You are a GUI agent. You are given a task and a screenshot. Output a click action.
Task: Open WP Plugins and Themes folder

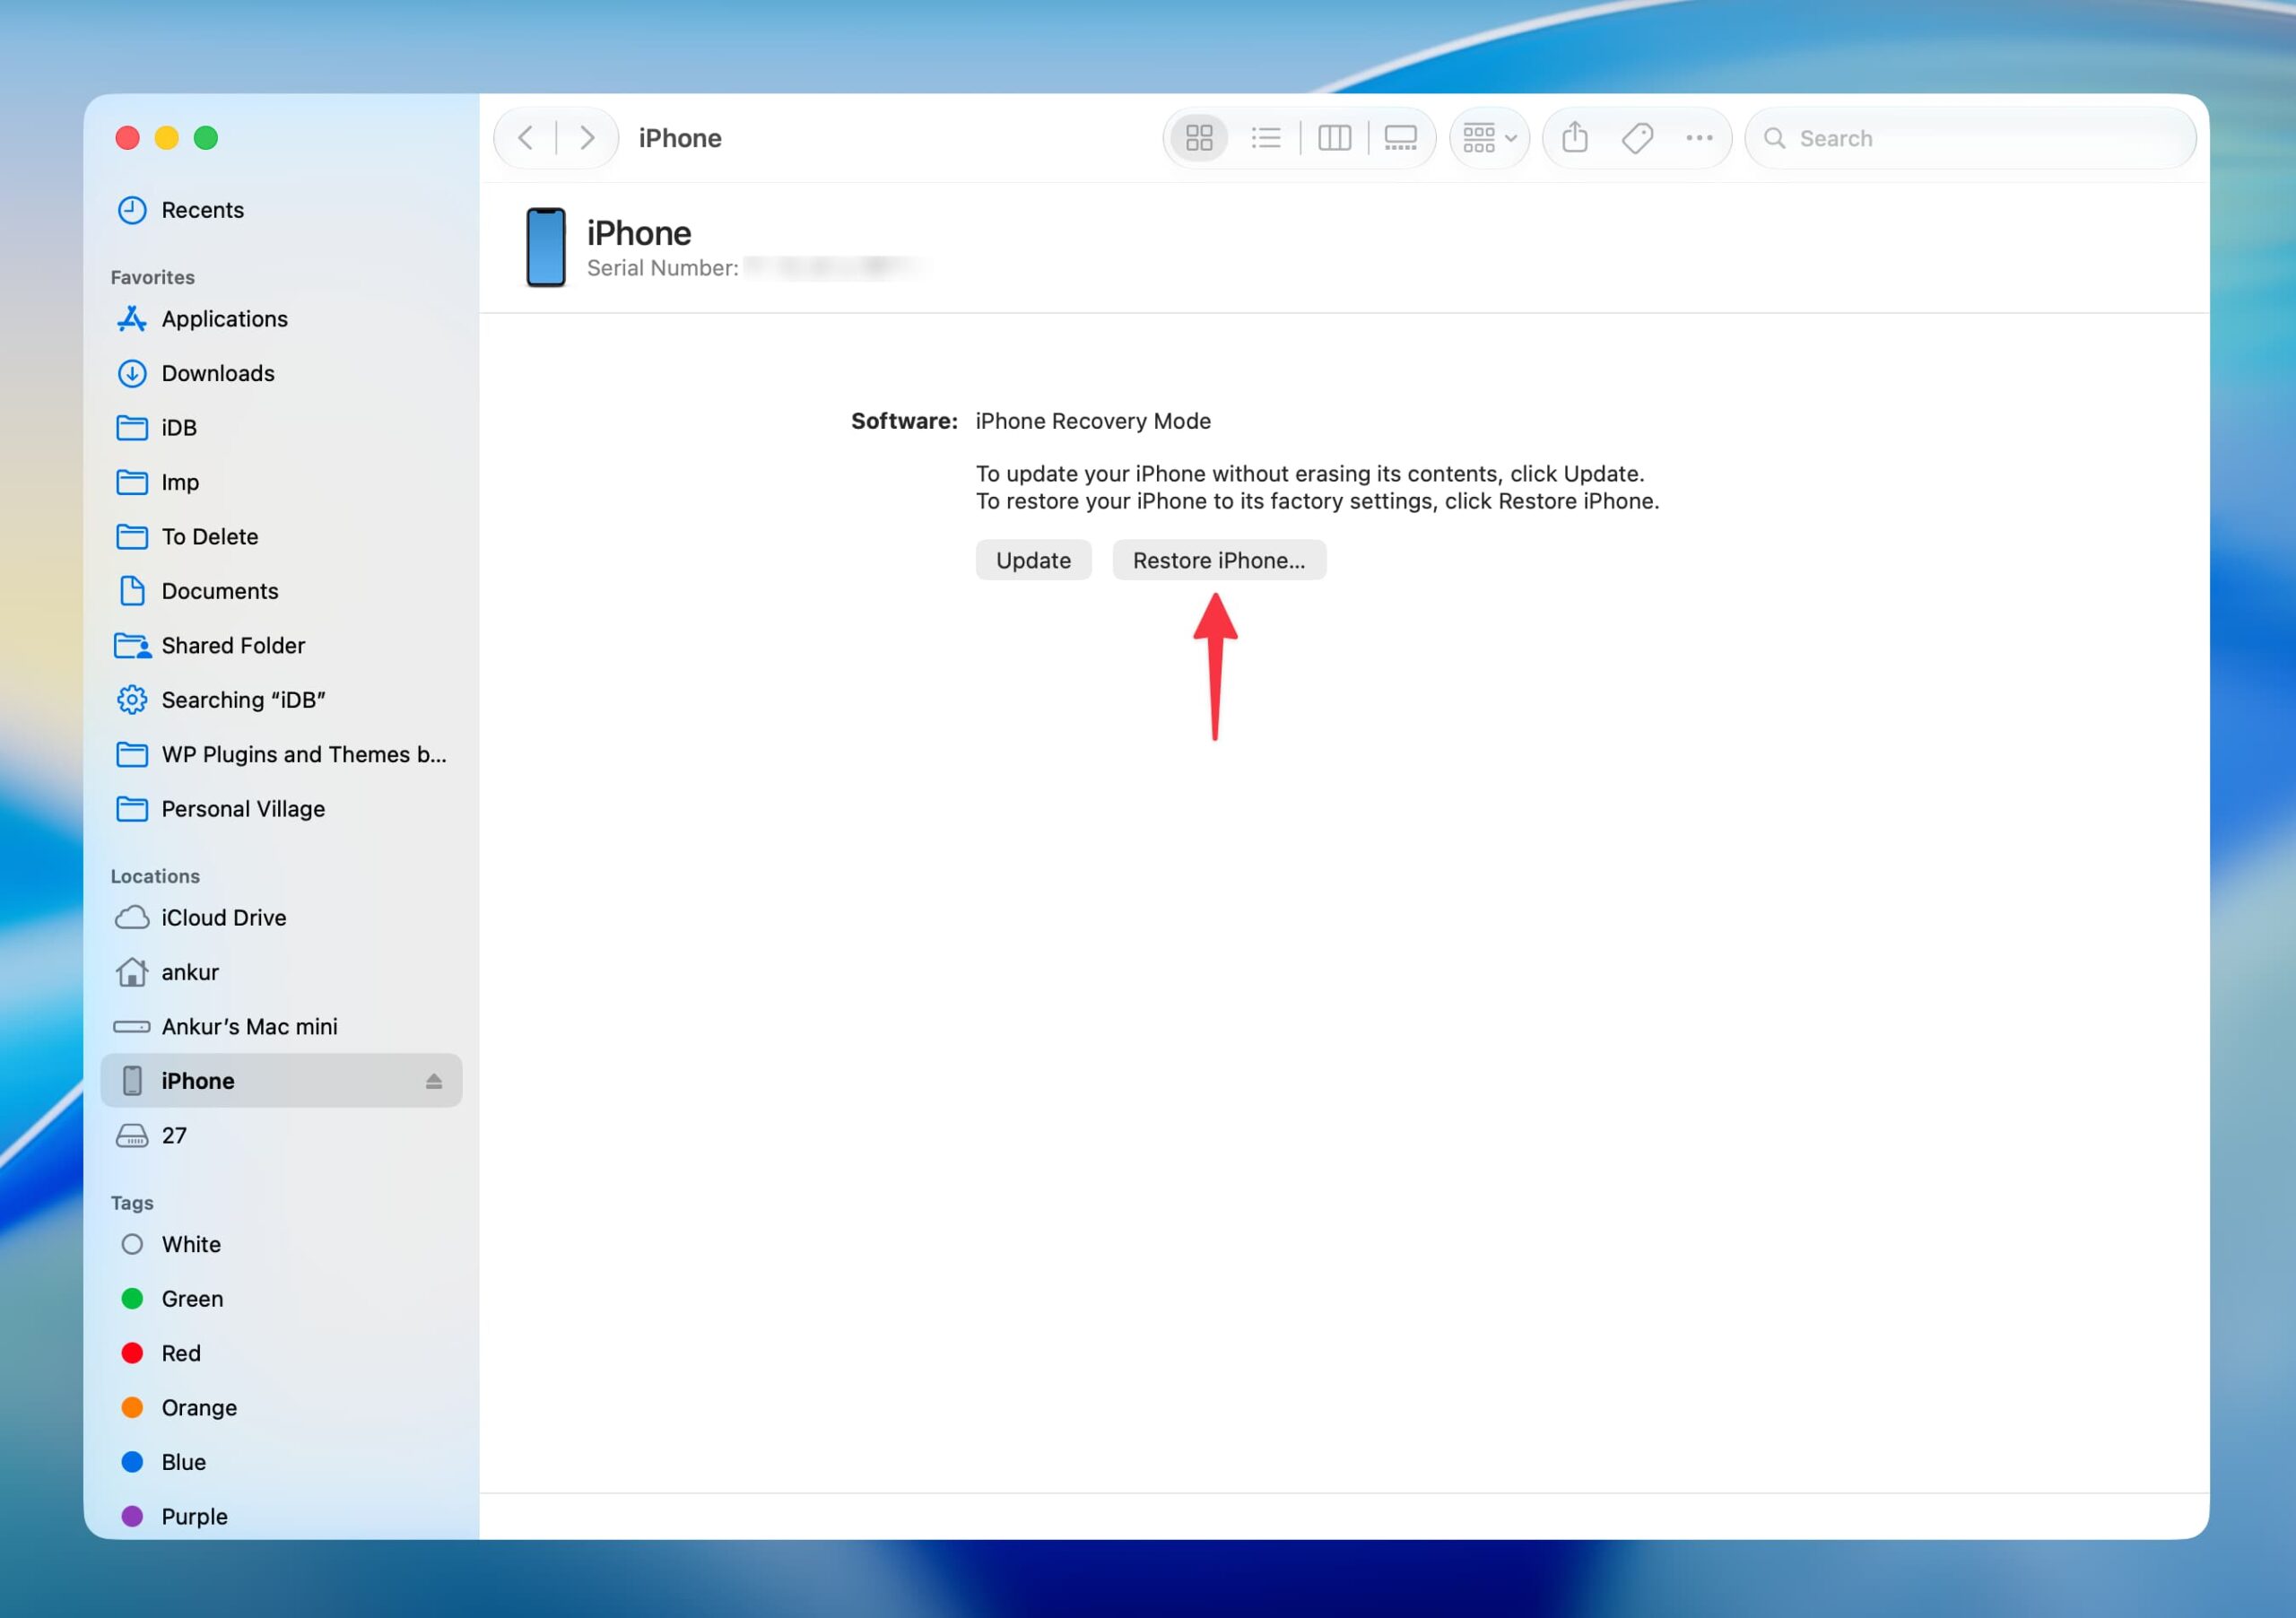[x=281, y=754]
